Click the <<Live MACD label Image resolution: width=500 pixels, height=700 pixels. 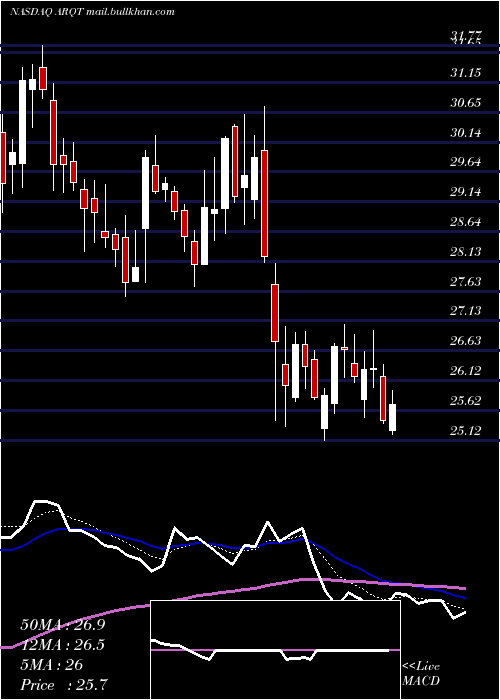[421, 674]
